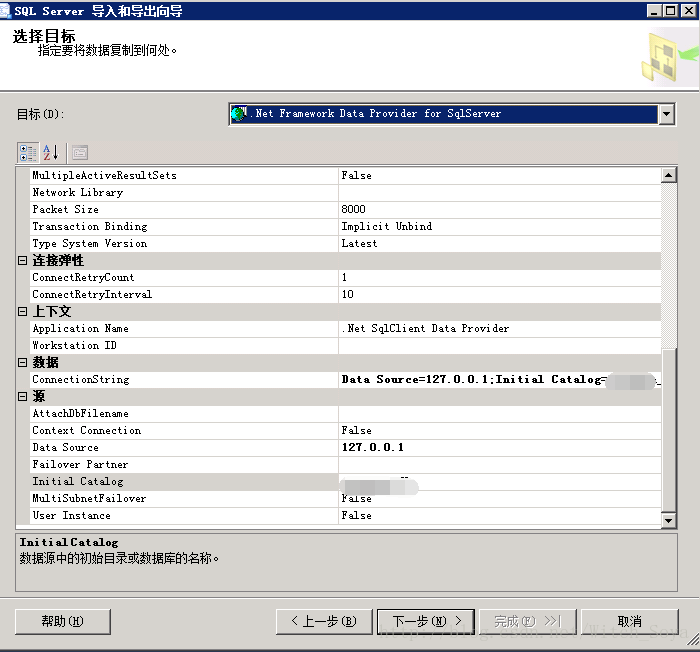This screenshot has width=700, height=652.
Task: Select Workstation ID property
Action: 184,345
